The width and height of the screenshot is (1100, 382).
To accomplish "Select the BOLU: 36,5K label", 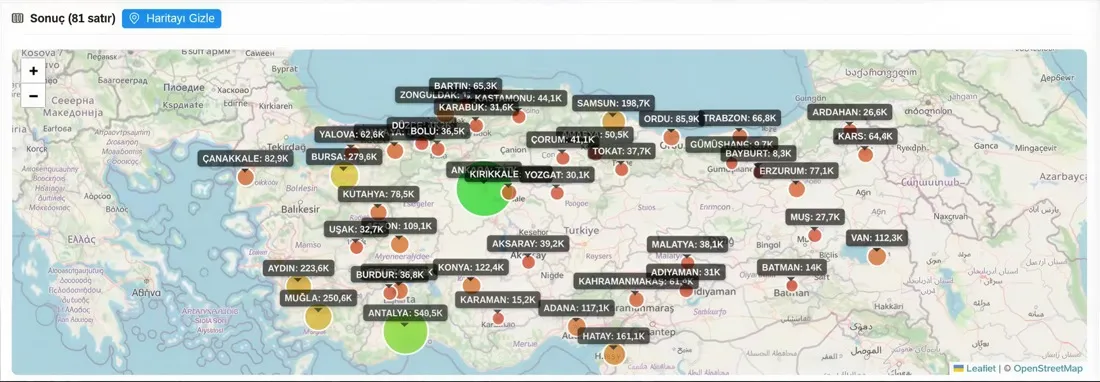I will pyautogui.click(x=437, y=131).
